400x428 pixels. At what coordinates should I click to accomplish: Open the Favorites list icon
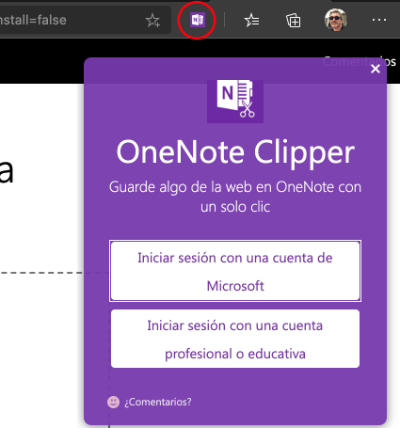(x=252, y=20)
